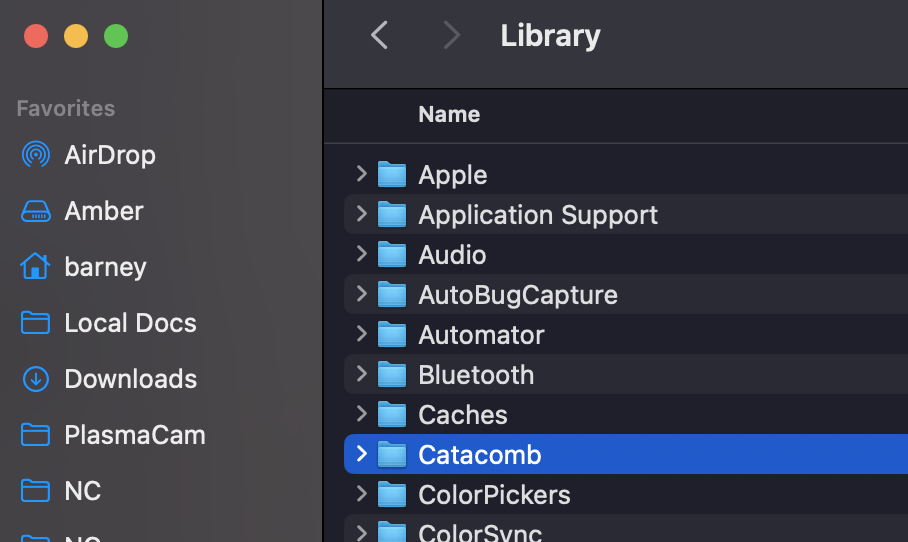Expand the Caches folder chevron

[x=361, y=414]
